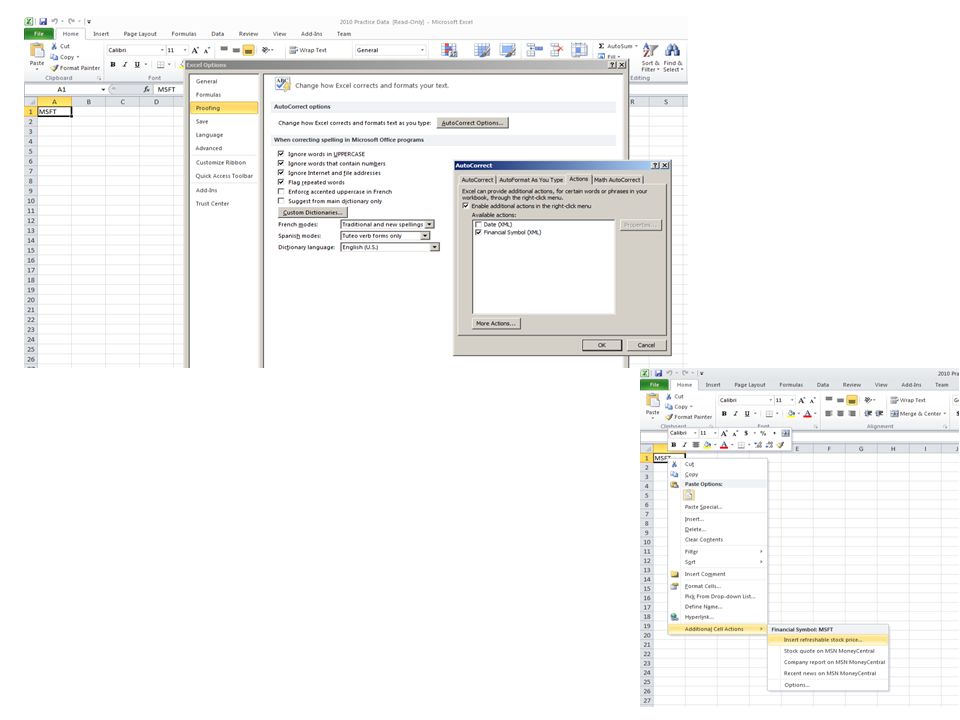Click help question mark on Excel Options title bar

612,64
